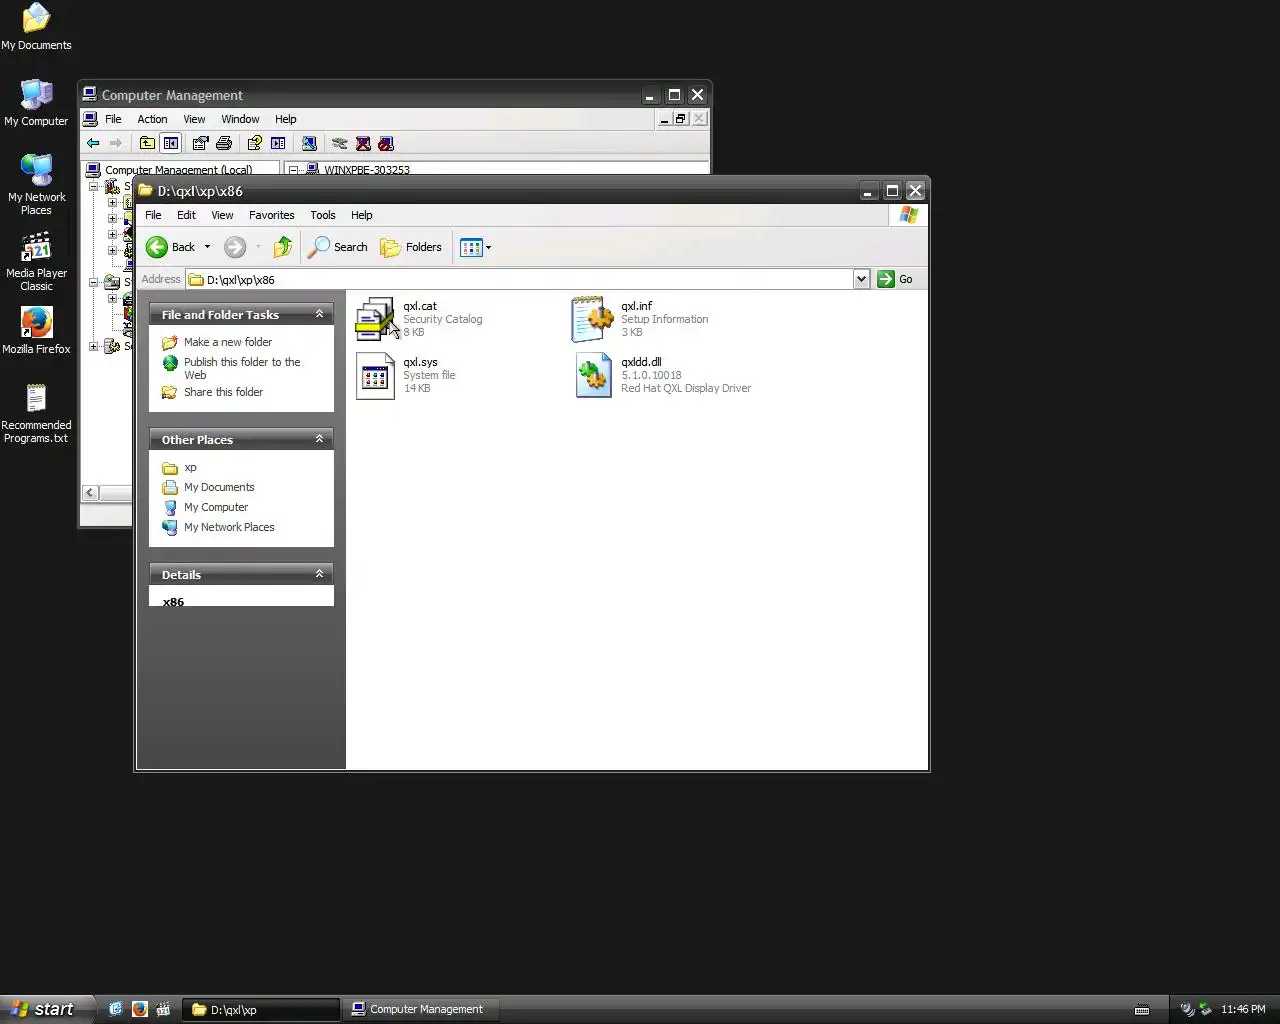Image resolution: width=1280 pixels, height=1024 pixels.
Task: Open the address bar dropdown arrow
Action: click(x=861, y=279)
